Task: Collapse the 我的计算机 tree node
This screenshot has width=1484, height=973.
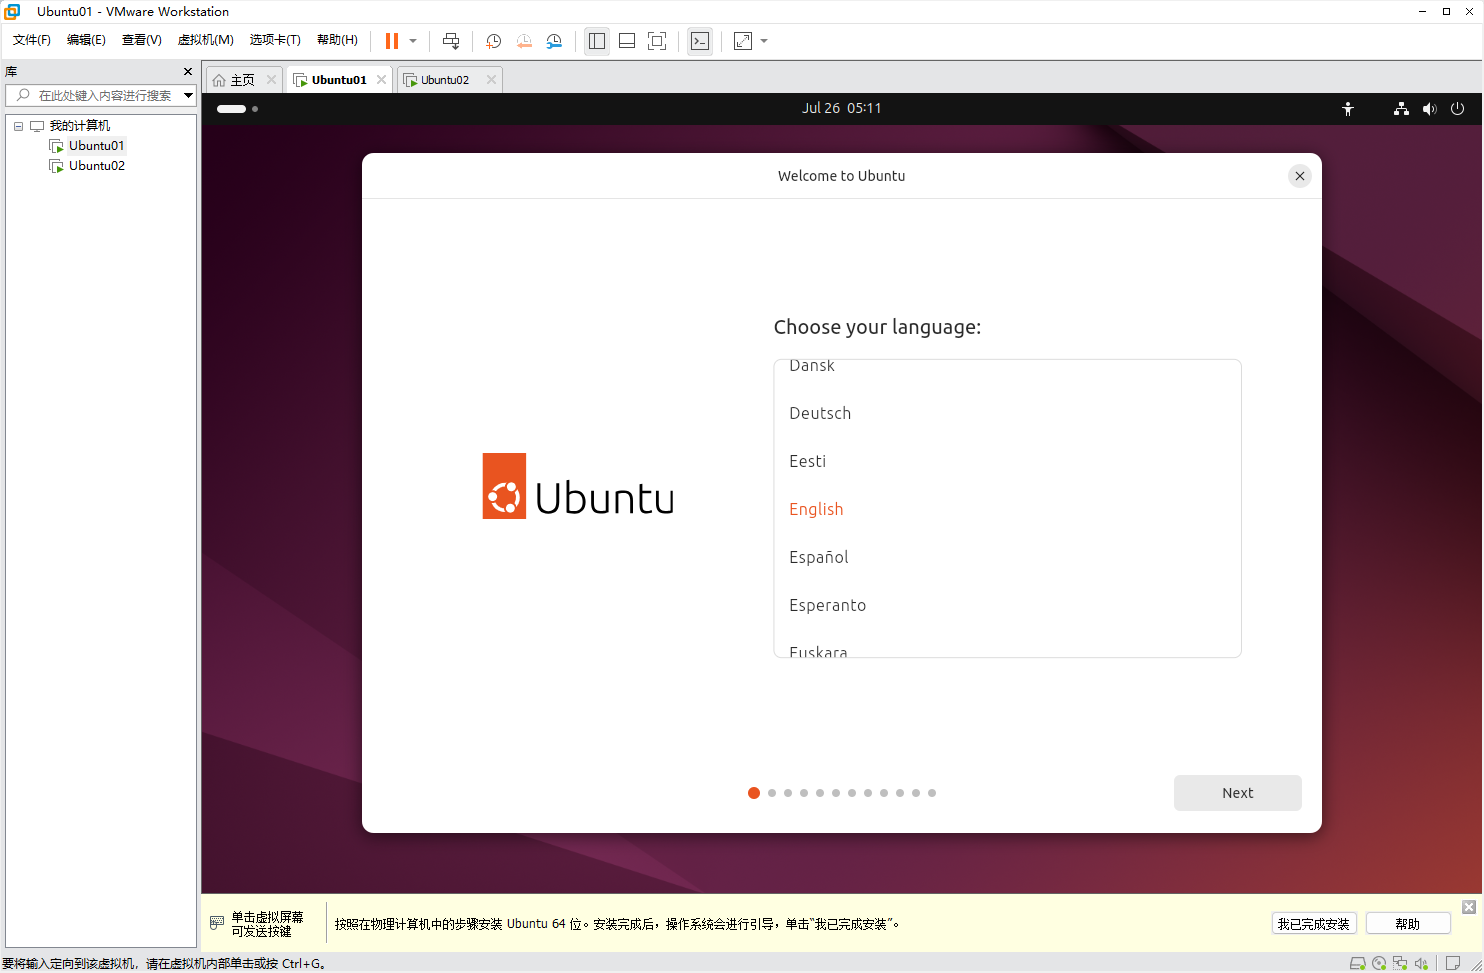Action: click(18, 126)
